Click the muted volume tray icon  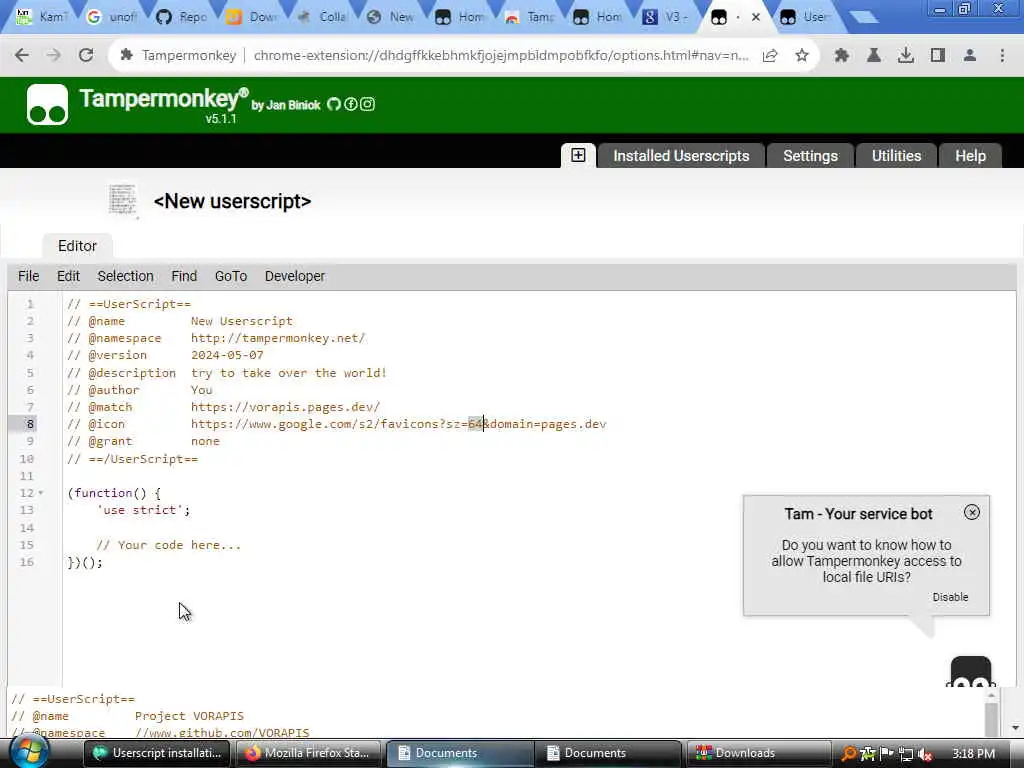(925, 754)
